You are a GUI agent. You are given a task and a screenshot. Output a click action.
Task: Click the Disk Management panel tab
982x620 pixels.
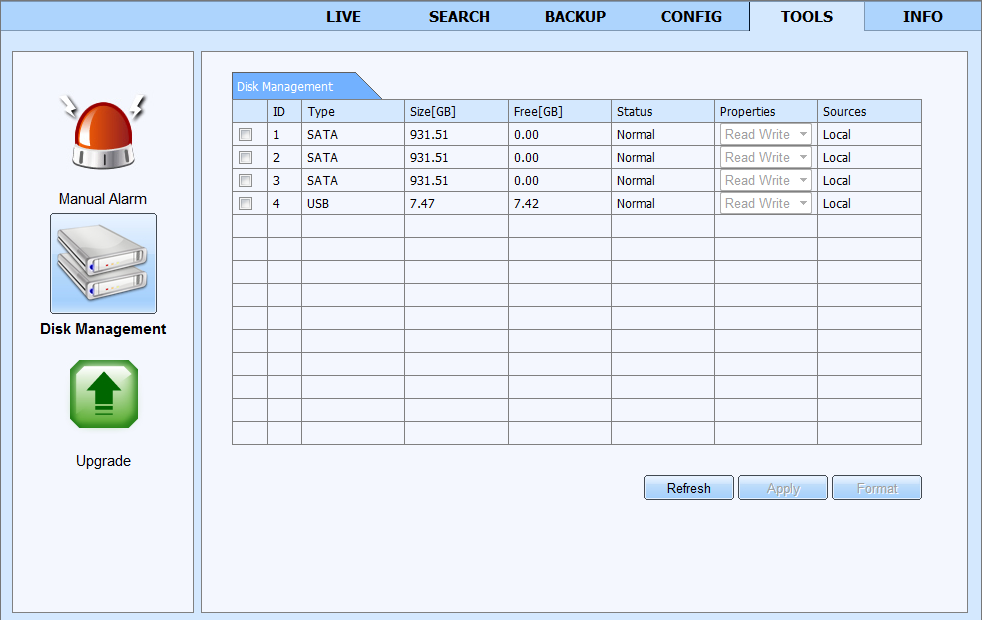[301, 86]
